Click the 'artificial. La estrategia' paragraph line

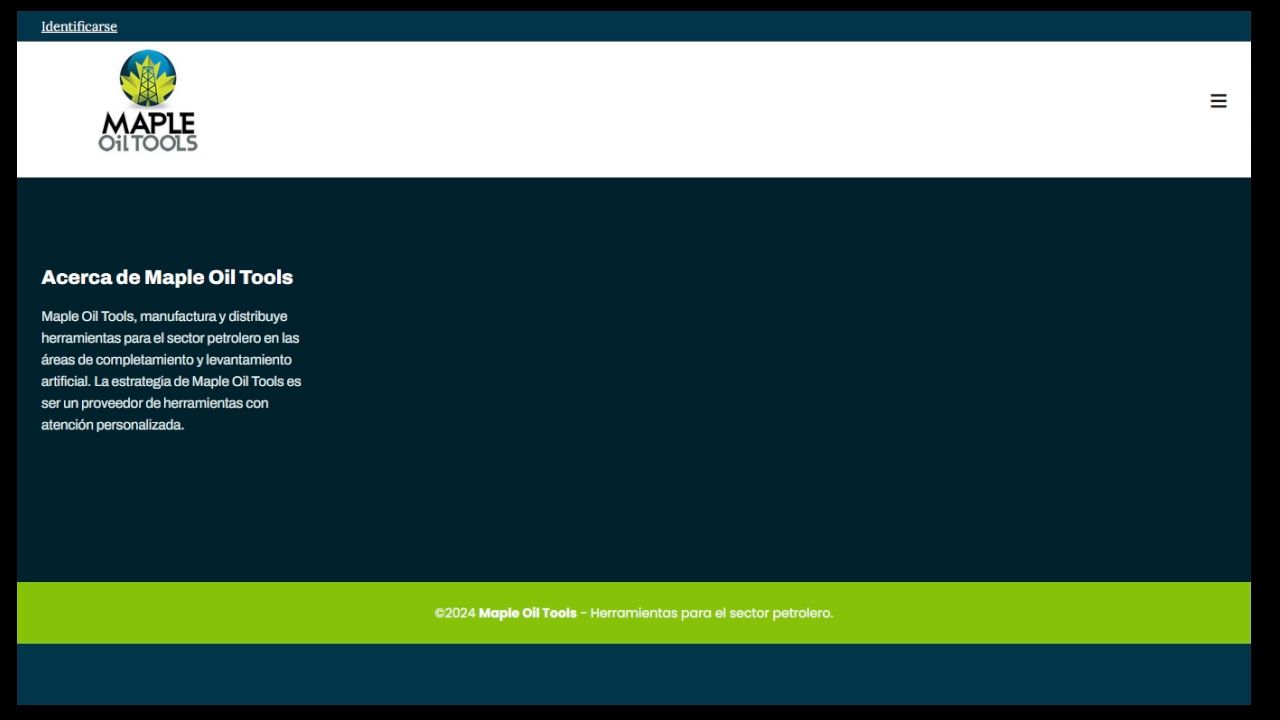coord(171,381)
